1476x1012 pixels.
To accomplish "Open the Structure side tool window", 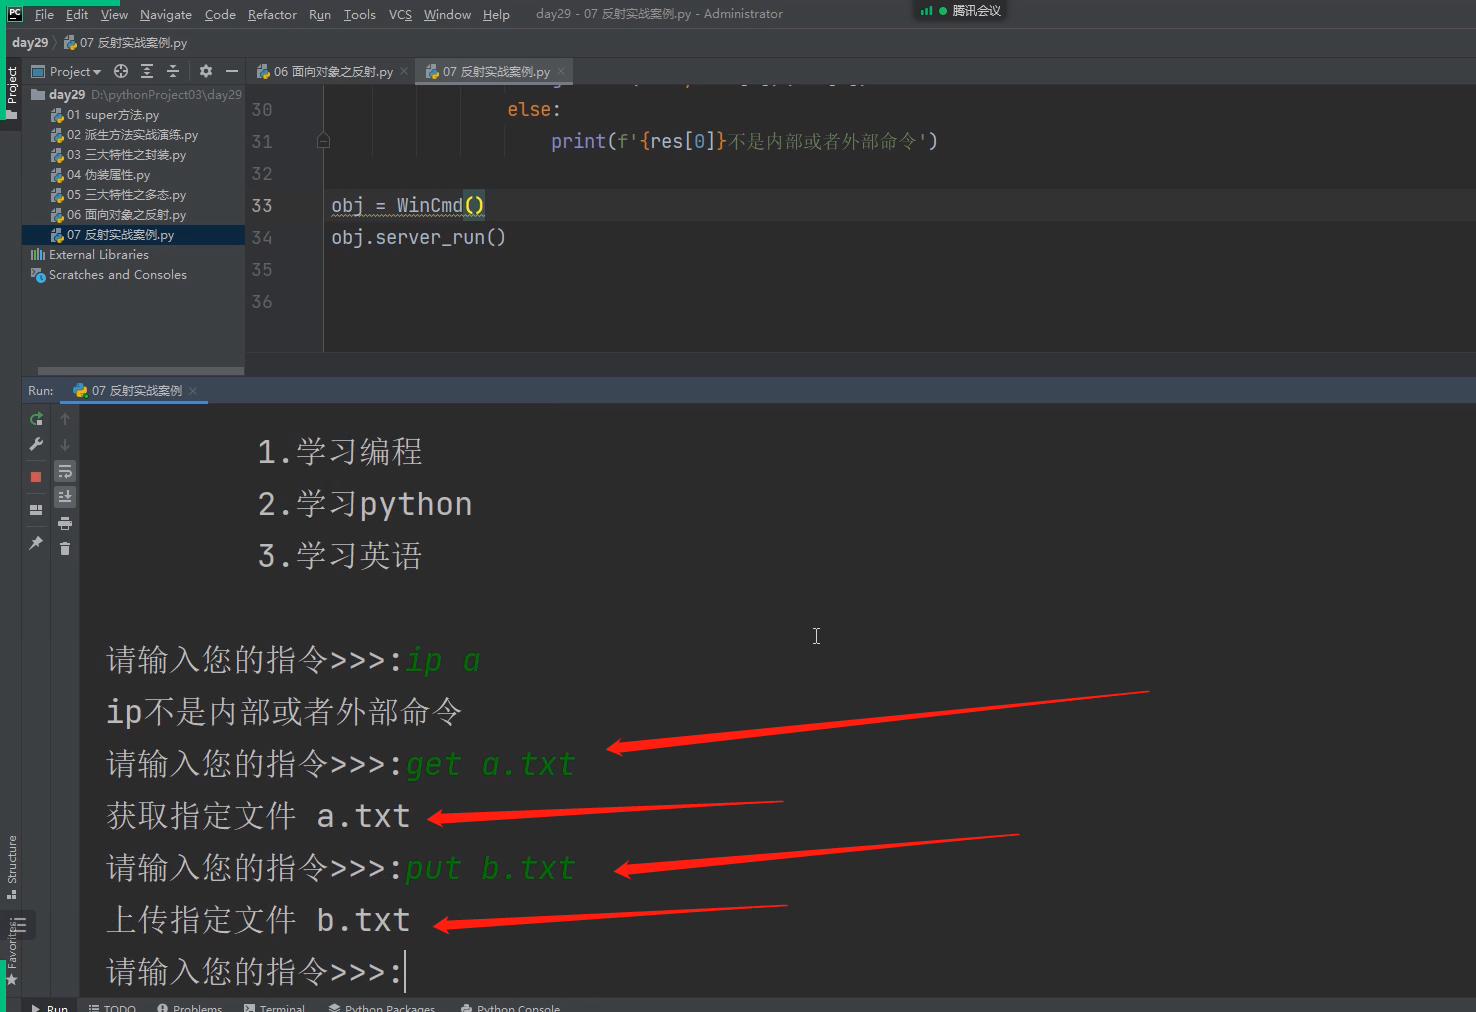I will pyautogui.click(x=11, y=866).
